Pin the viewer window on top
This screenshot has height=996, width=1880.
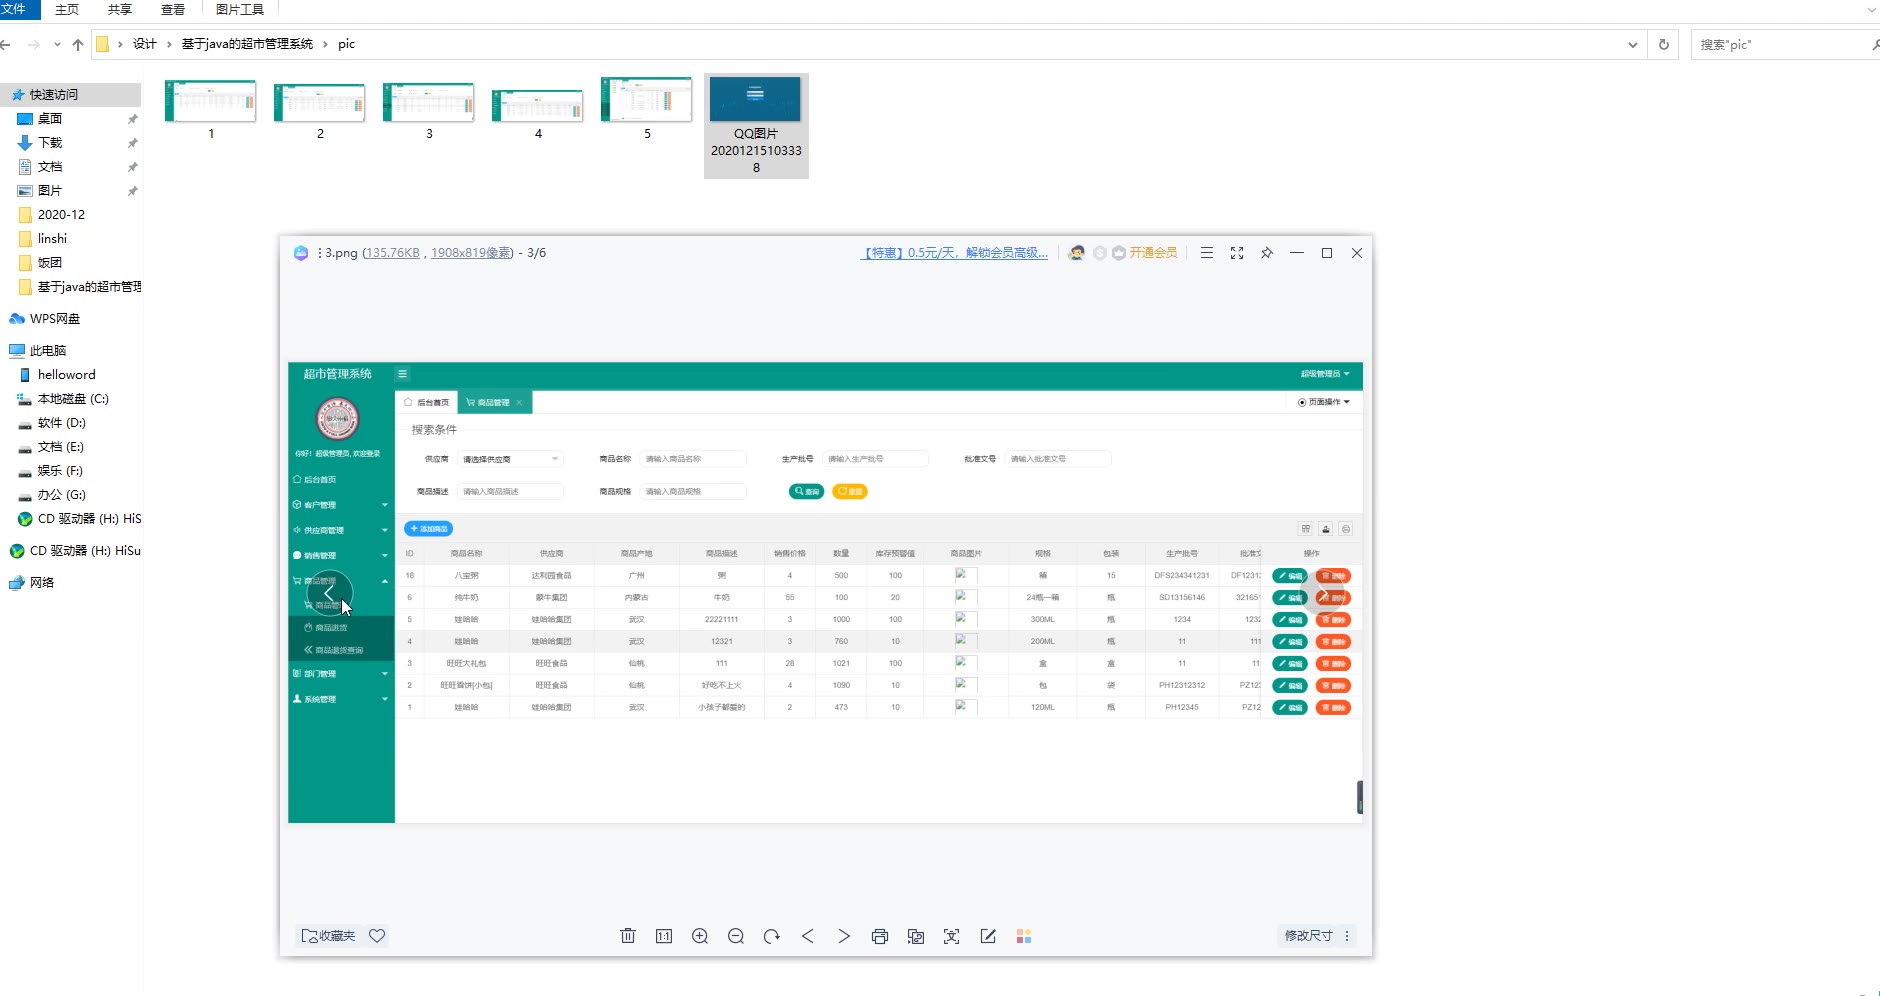1267,253
